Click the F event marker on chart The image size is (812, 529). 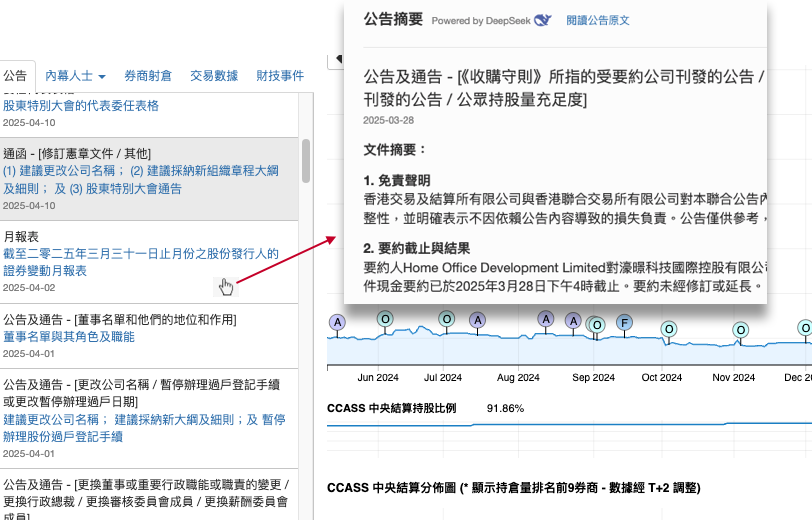click(x=624, y=322)
